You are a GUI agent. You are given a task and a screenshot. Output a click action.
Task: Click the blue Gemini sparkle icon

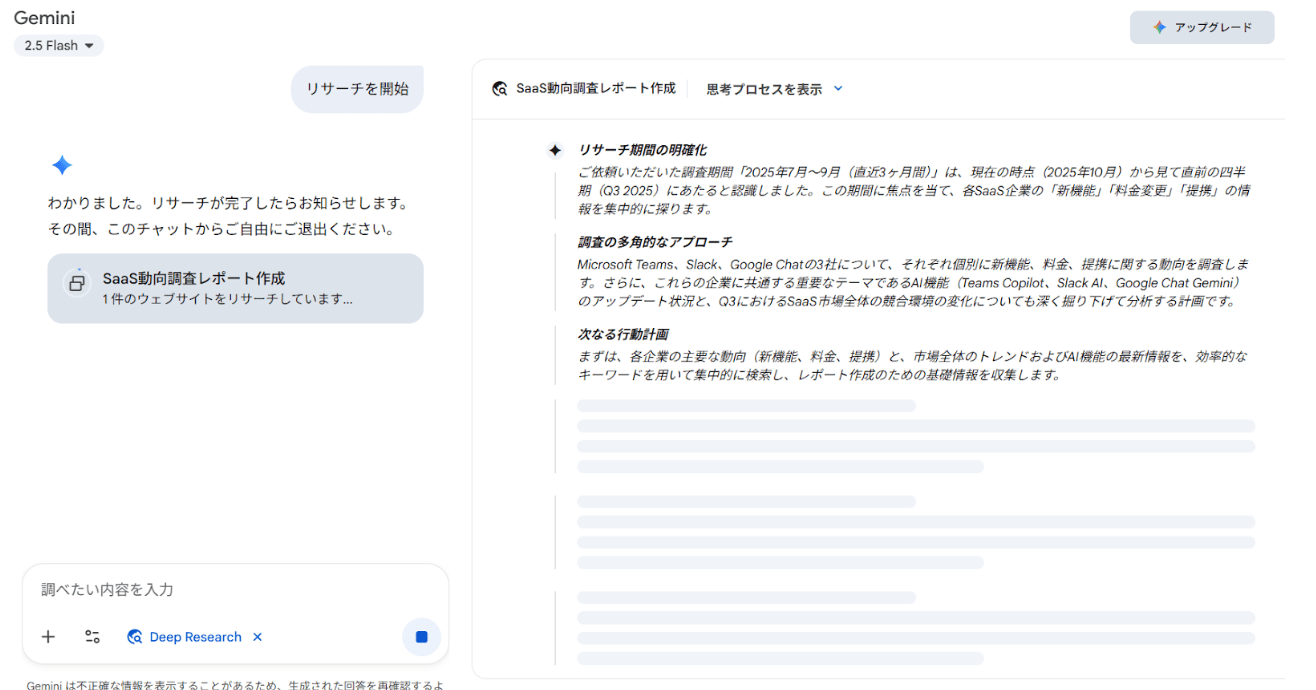tap(62, 166)
